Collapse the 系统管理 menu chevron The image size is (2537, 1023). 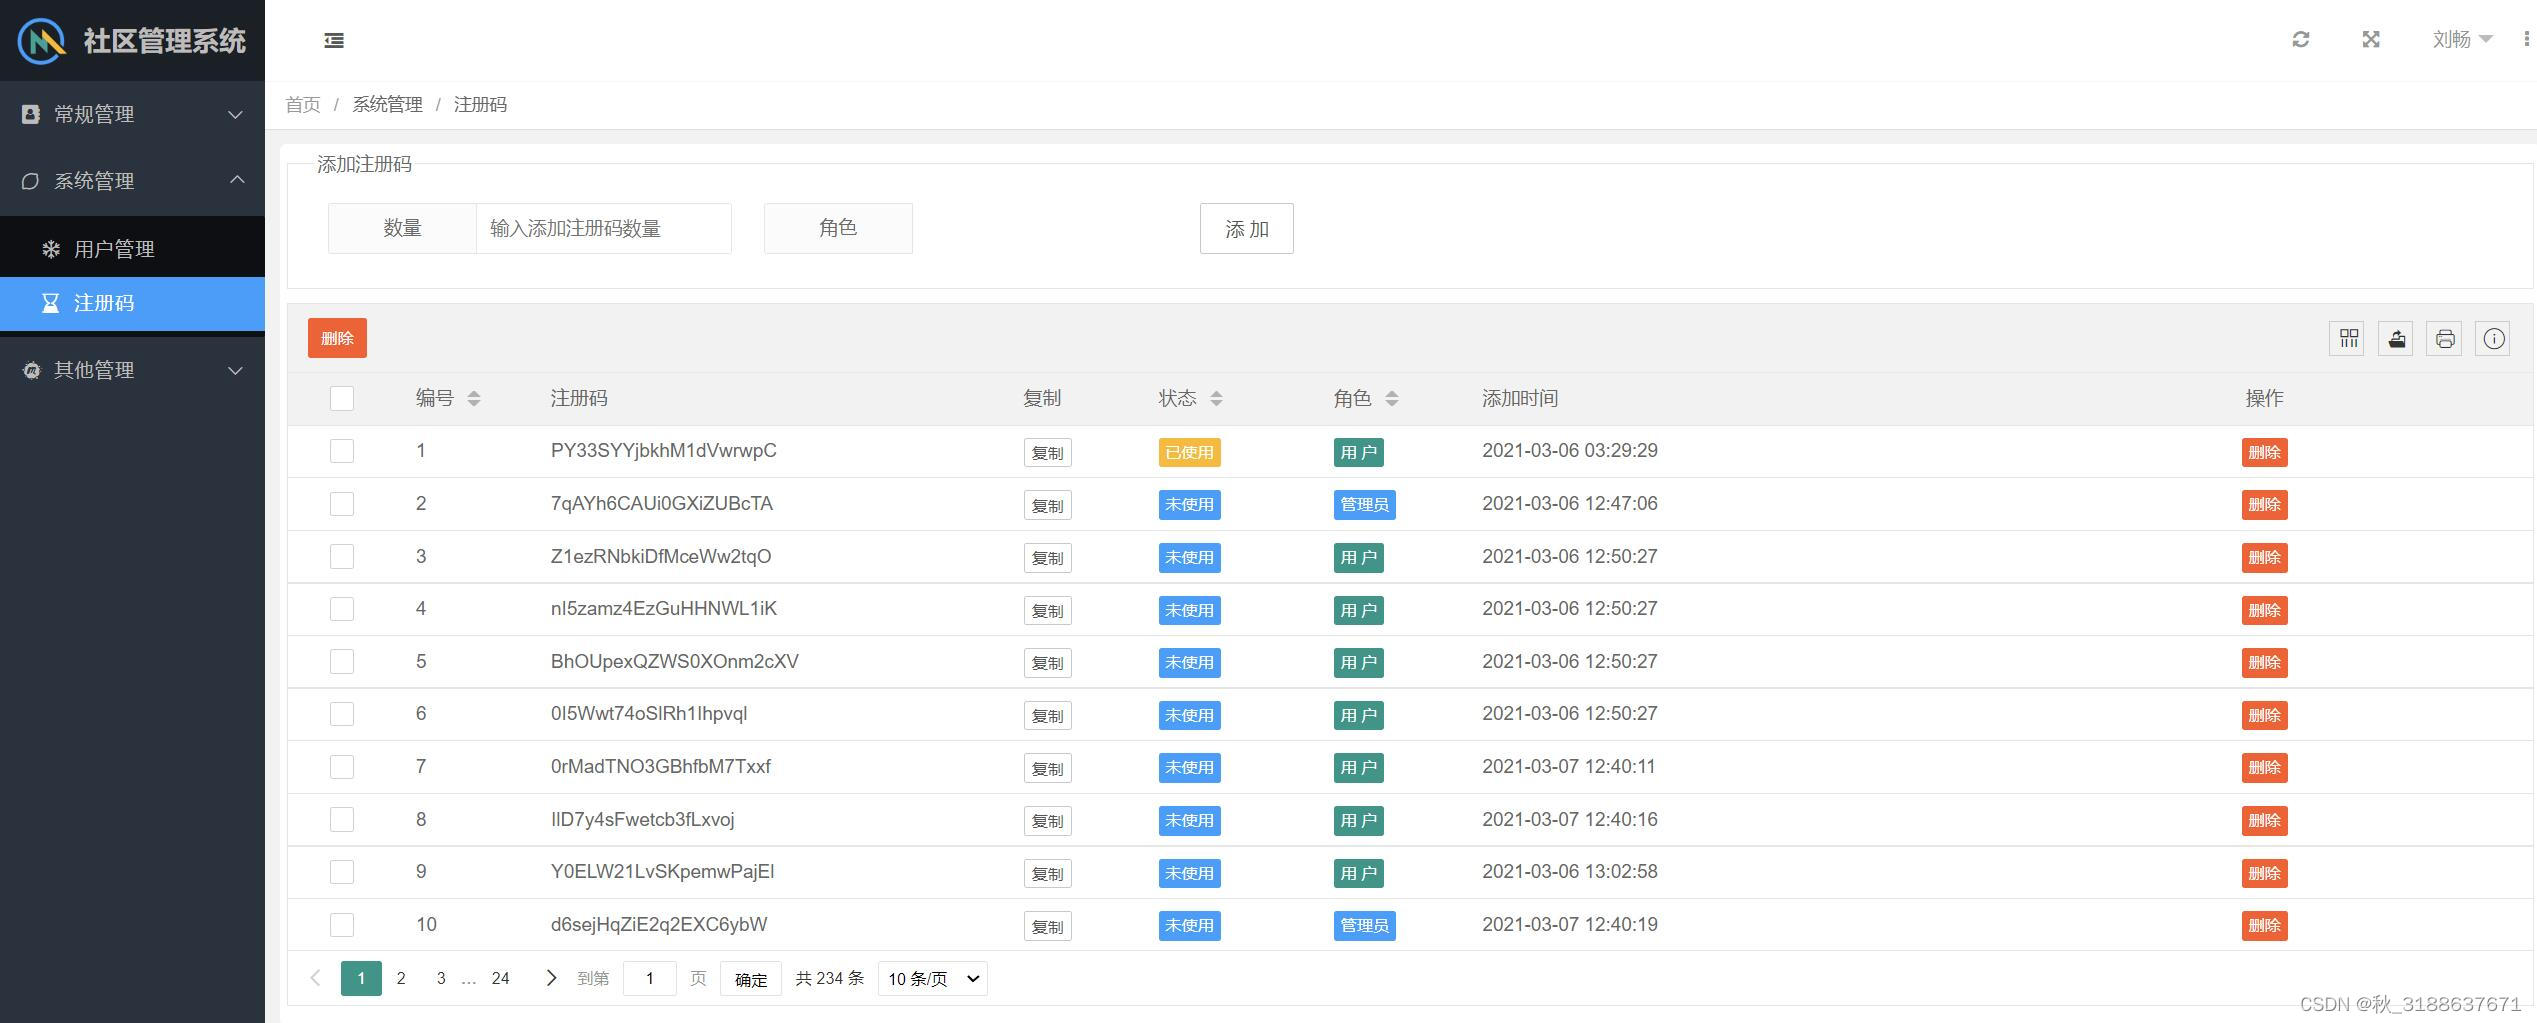pos(237,180)
